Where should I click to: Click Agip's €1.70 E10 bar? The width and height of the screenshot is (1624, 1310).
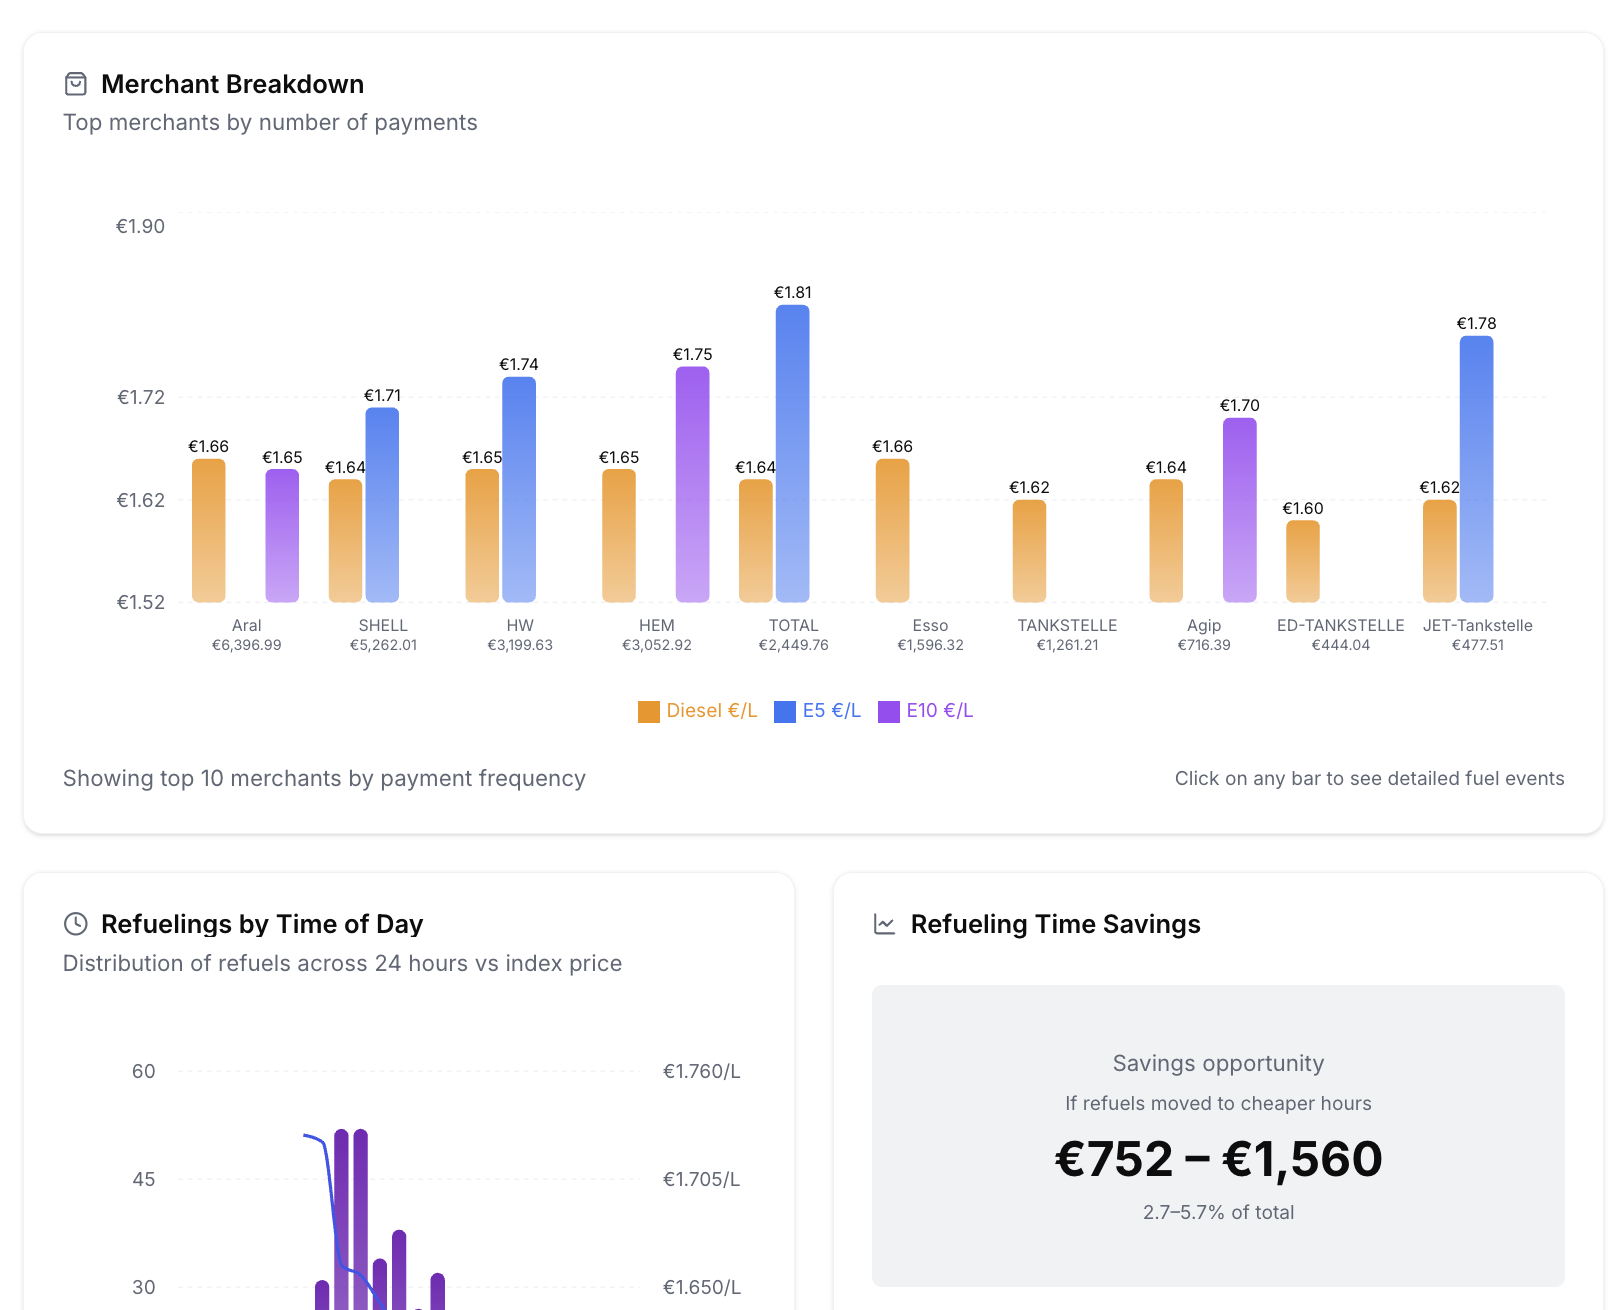pyautogui.click(x=1239, y=510)
